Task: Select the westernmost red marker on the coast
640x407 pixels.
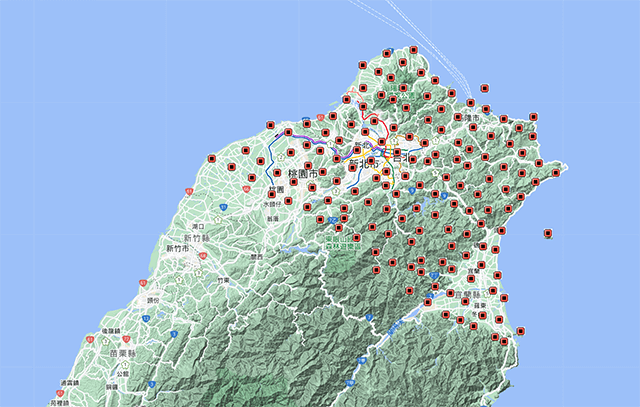Action: coord(211,159)
